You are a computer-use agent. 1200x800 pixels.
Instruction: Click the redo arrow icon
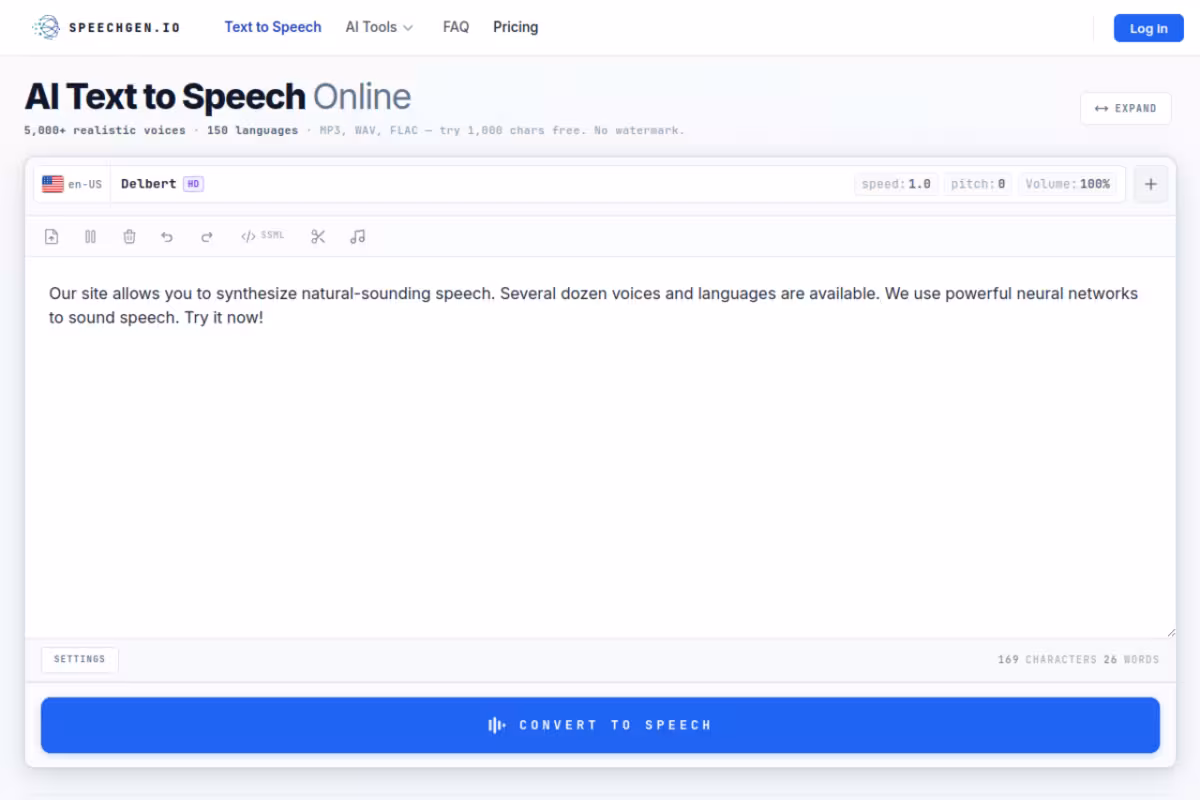207,237
